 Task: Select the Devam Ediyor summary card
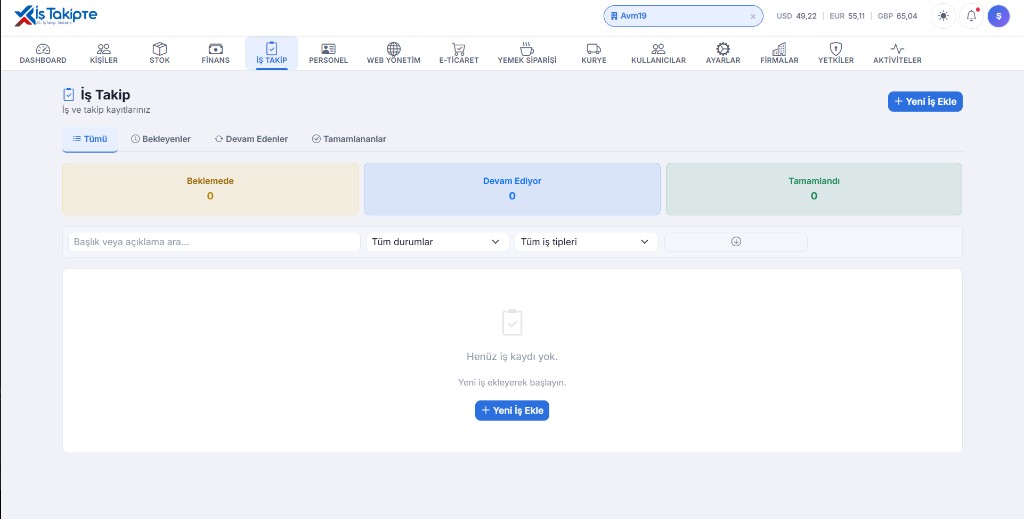pos(512,189)
